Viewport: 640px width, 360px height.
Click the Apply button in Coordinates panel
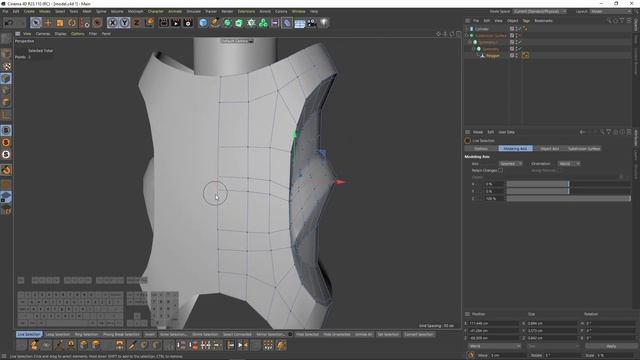[611, 346]
